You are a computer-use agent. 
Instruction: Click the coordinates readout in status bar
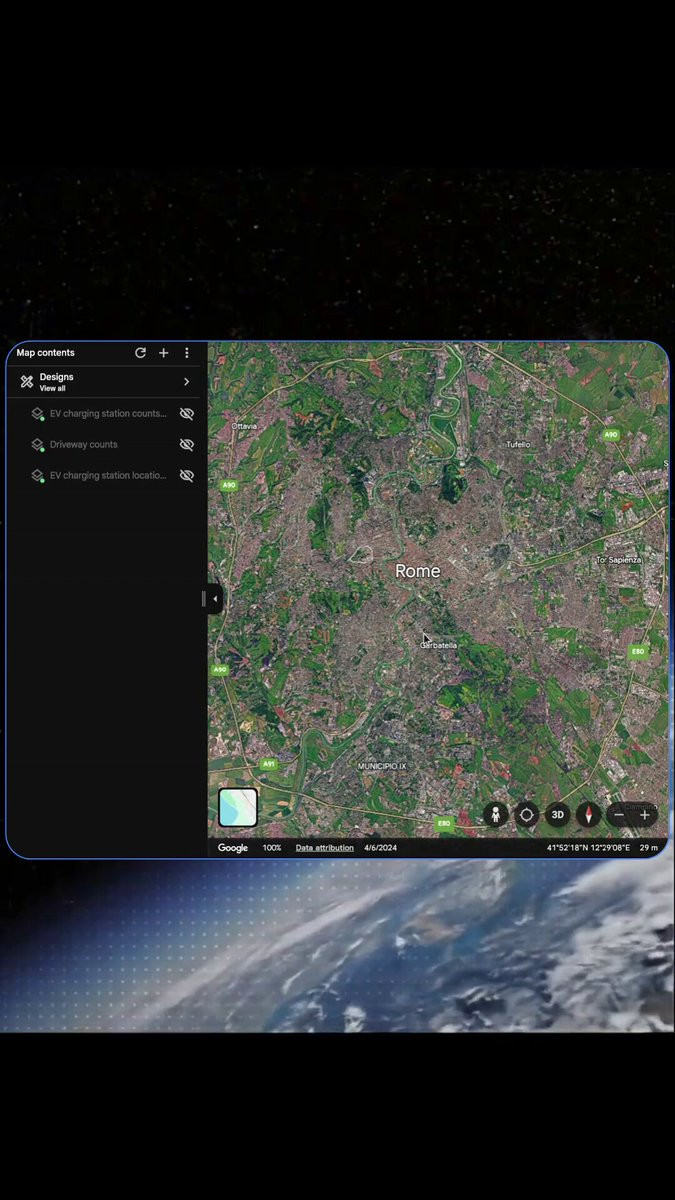point(588,848)
